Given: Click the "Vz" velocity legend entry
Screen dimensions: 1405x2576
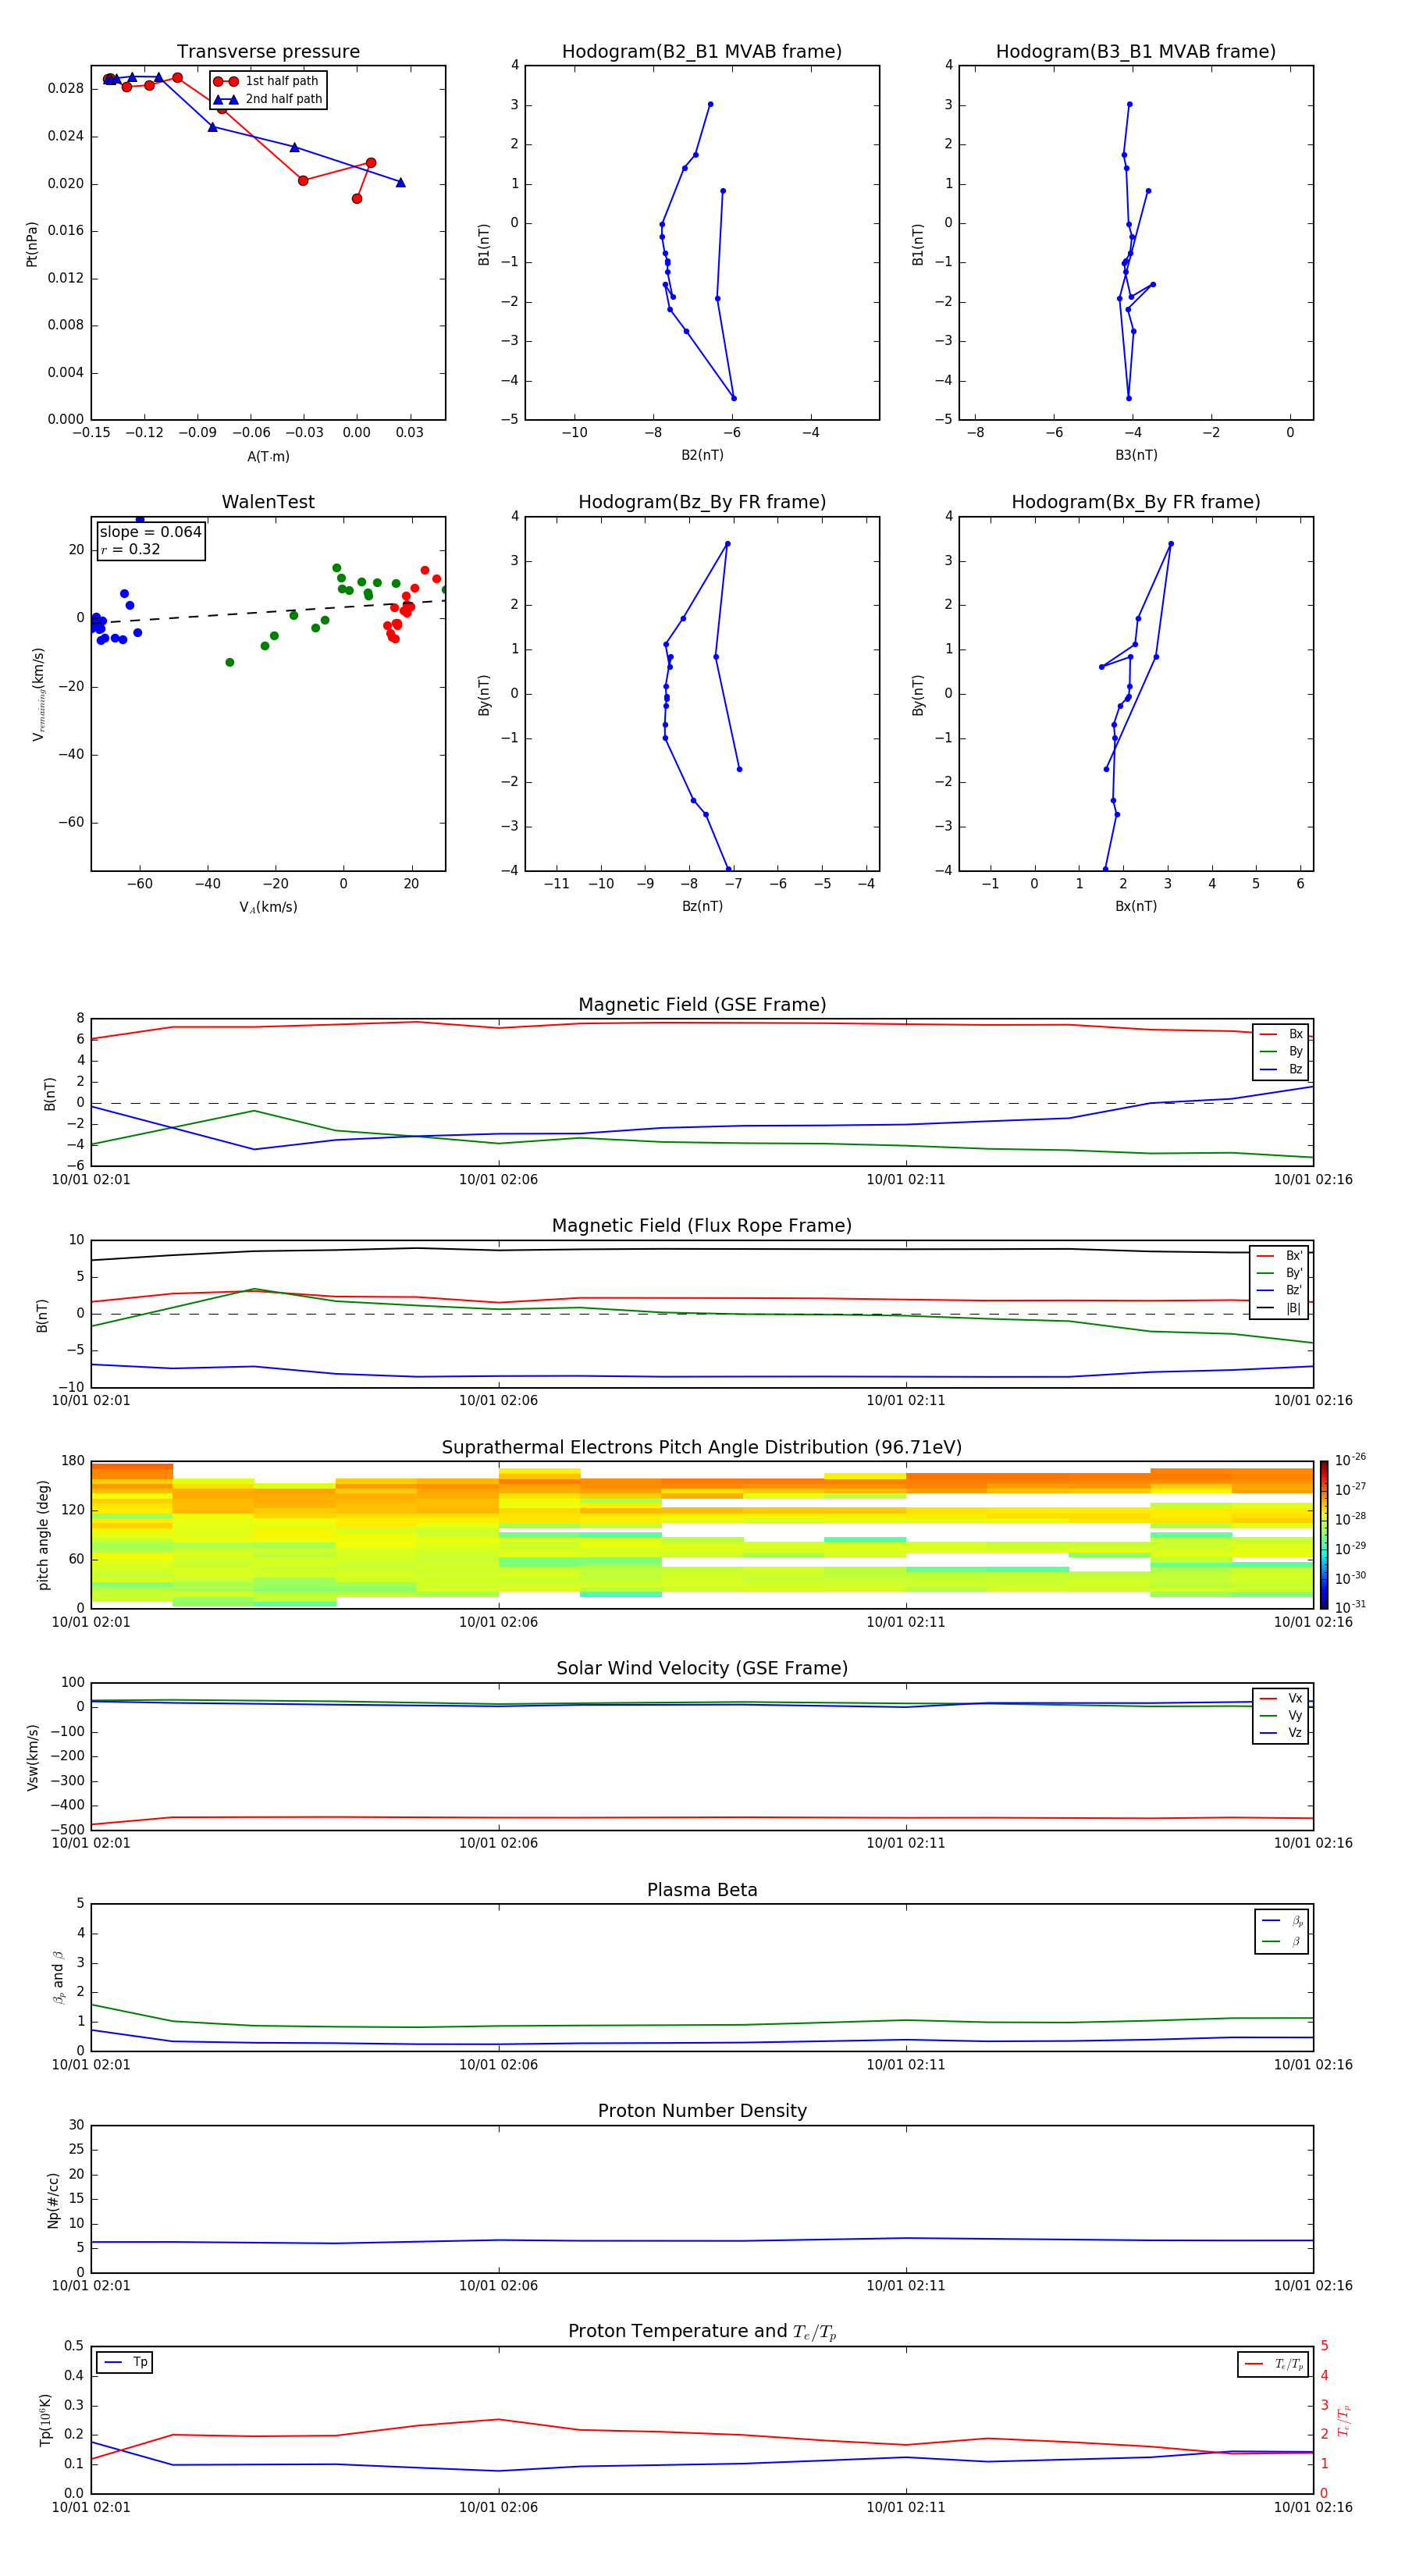Looking at the screenshot, I should pos(1281,1733).
